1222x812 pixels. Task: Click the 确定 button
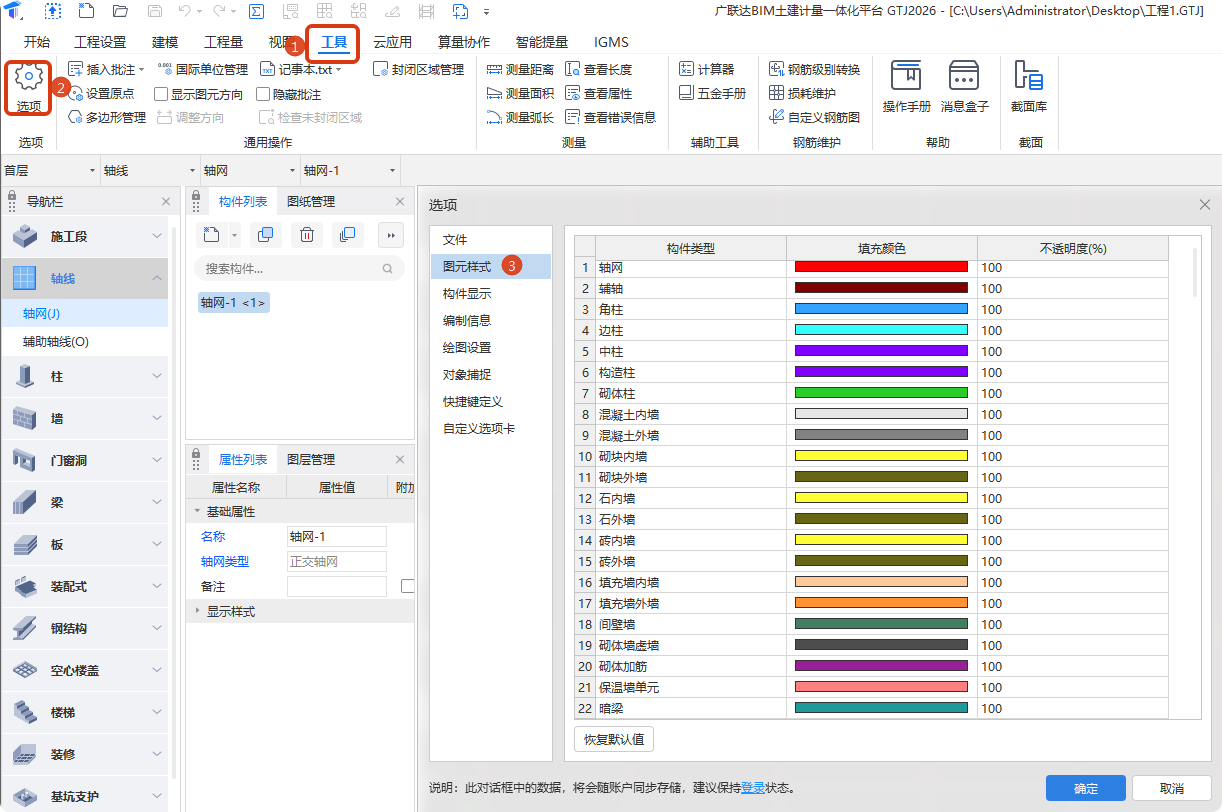tap(1085, 788)
